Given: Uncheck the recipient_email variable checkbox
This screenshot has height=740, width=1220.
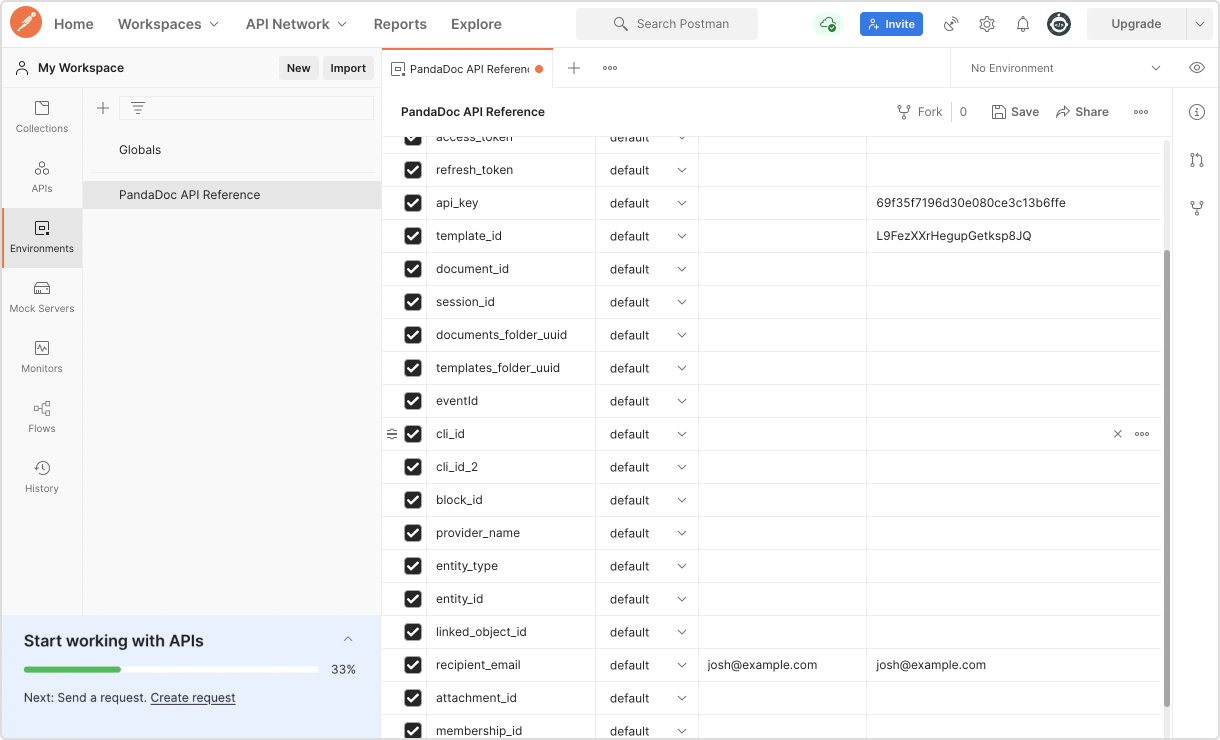Looking at the screenshot, I should click(x=413, y=665).
